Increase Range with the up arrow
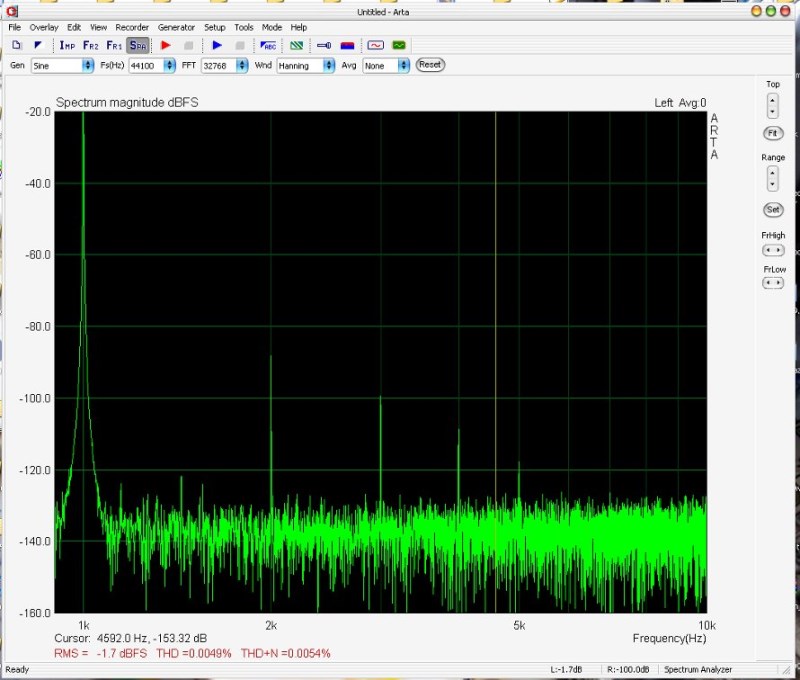800x680 pixels. coord(772,173)
